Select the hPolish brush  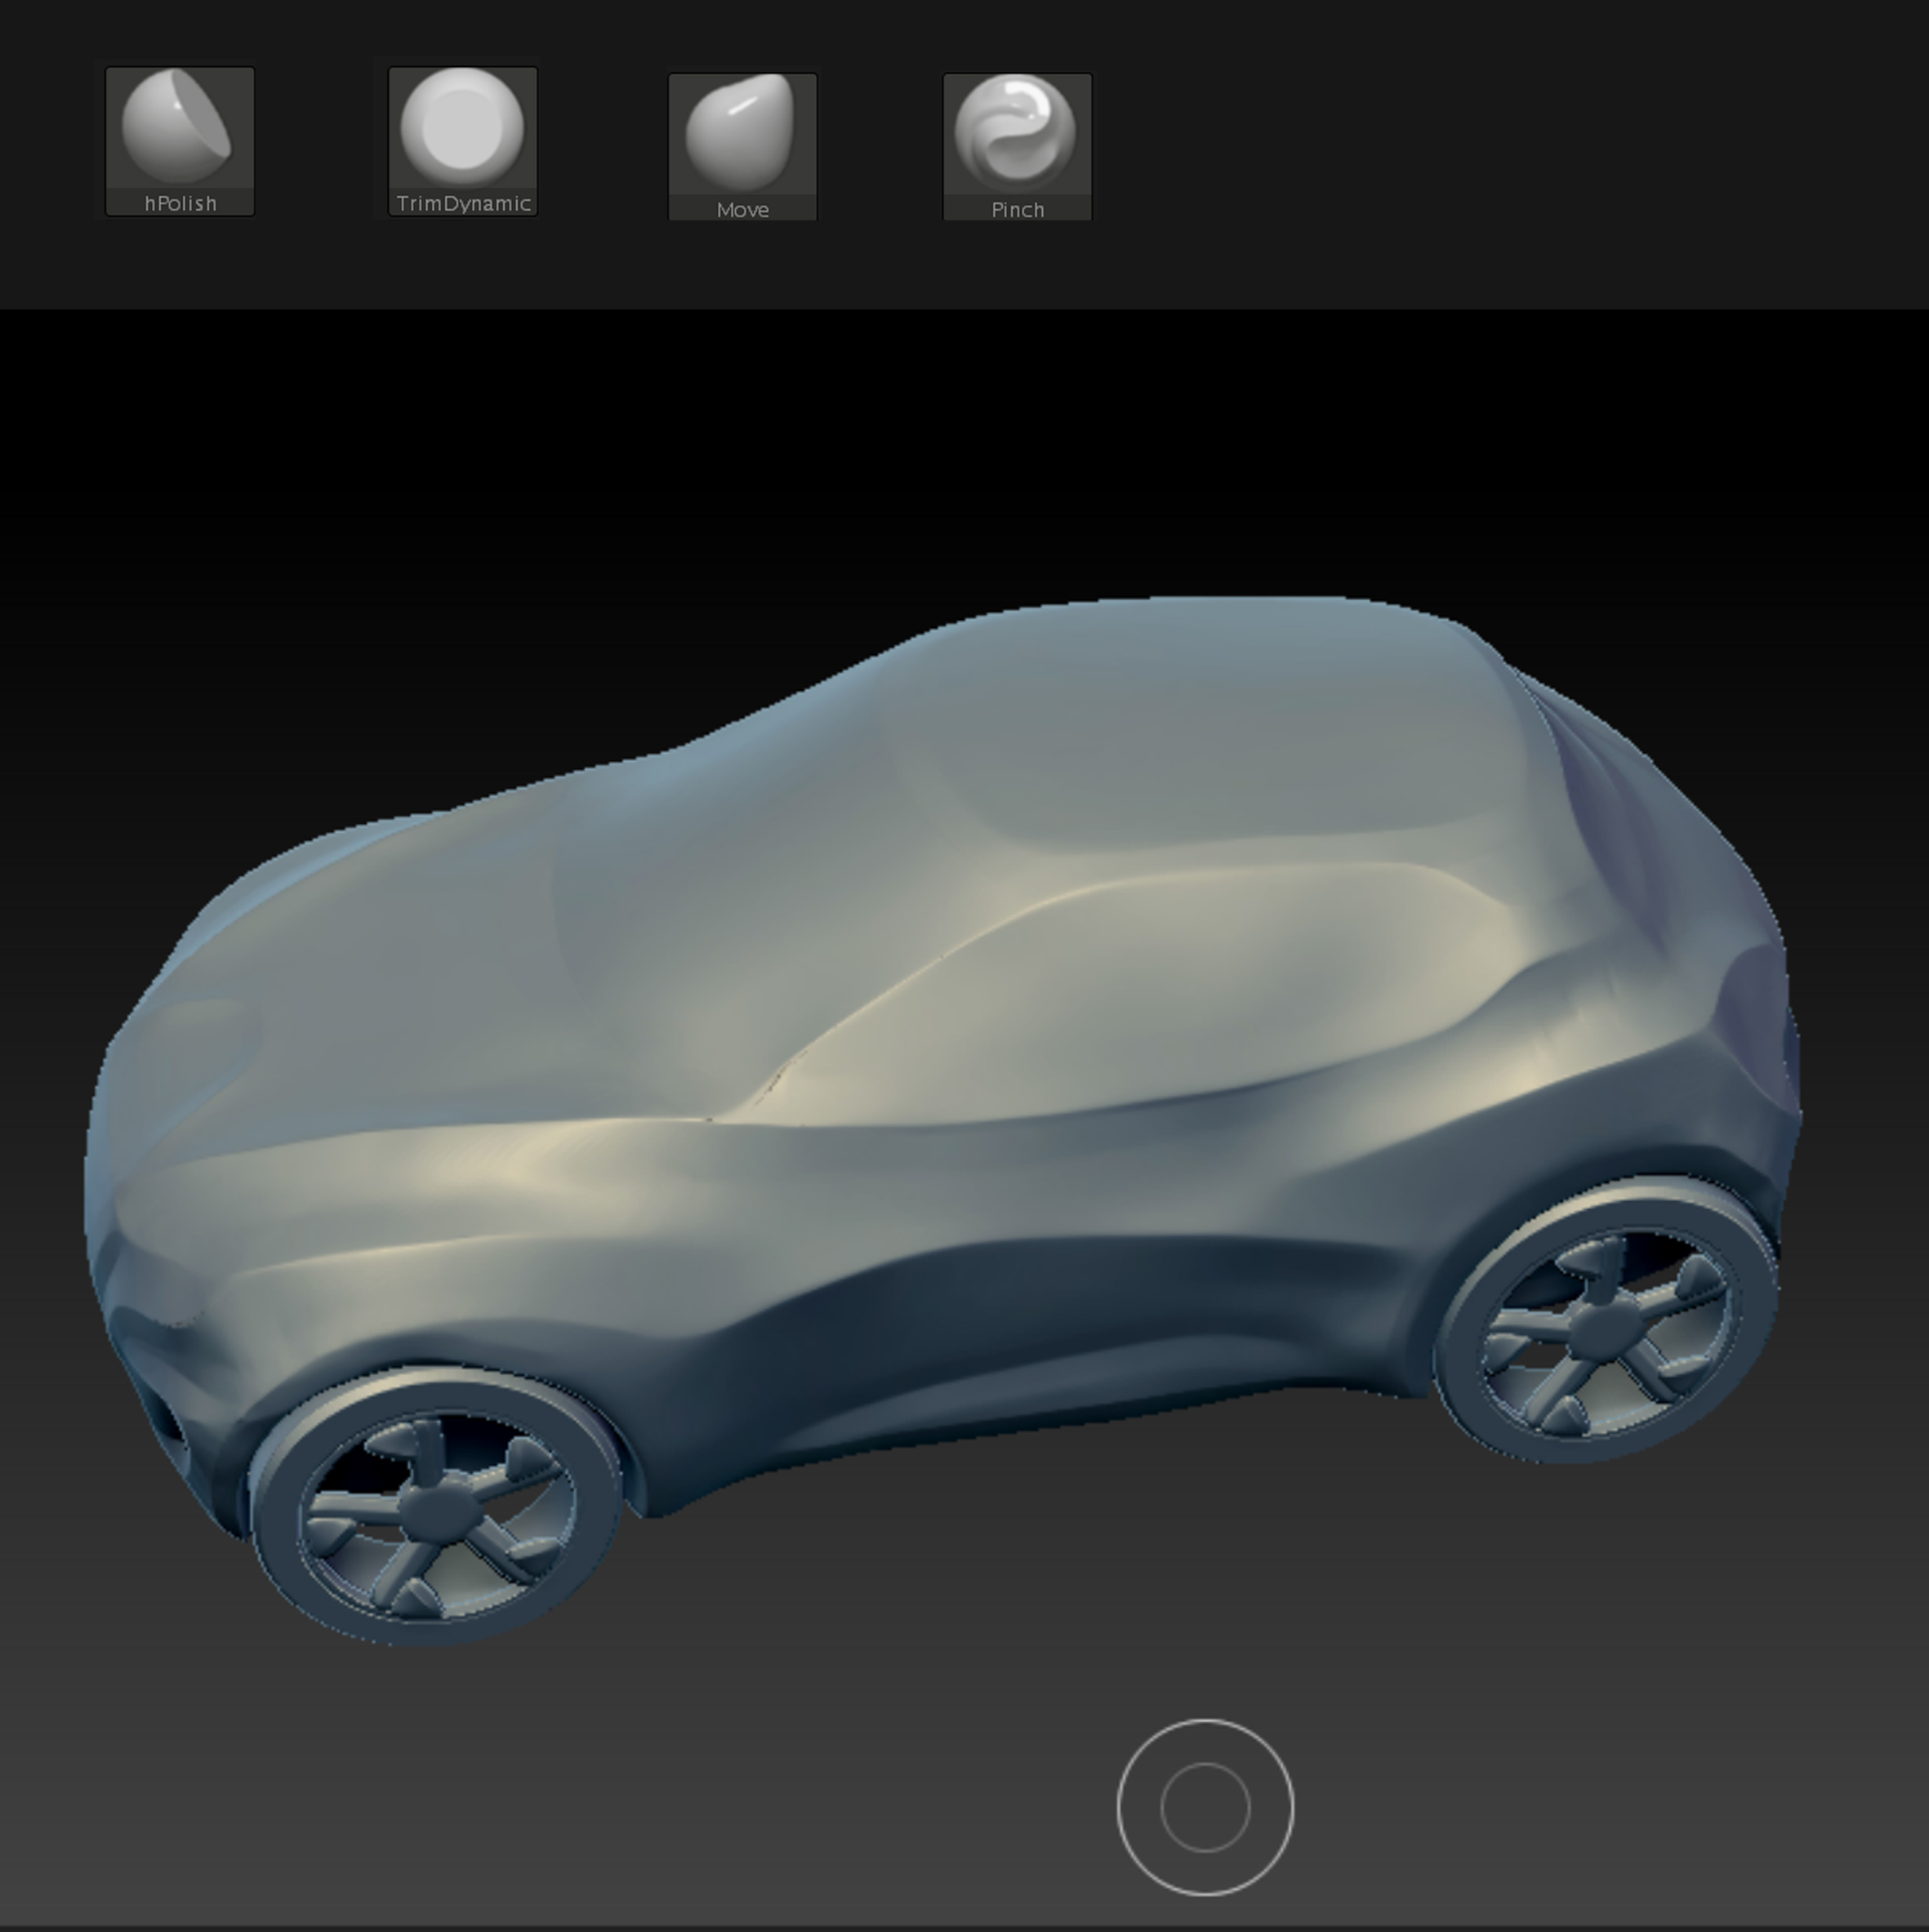(180, 141)
